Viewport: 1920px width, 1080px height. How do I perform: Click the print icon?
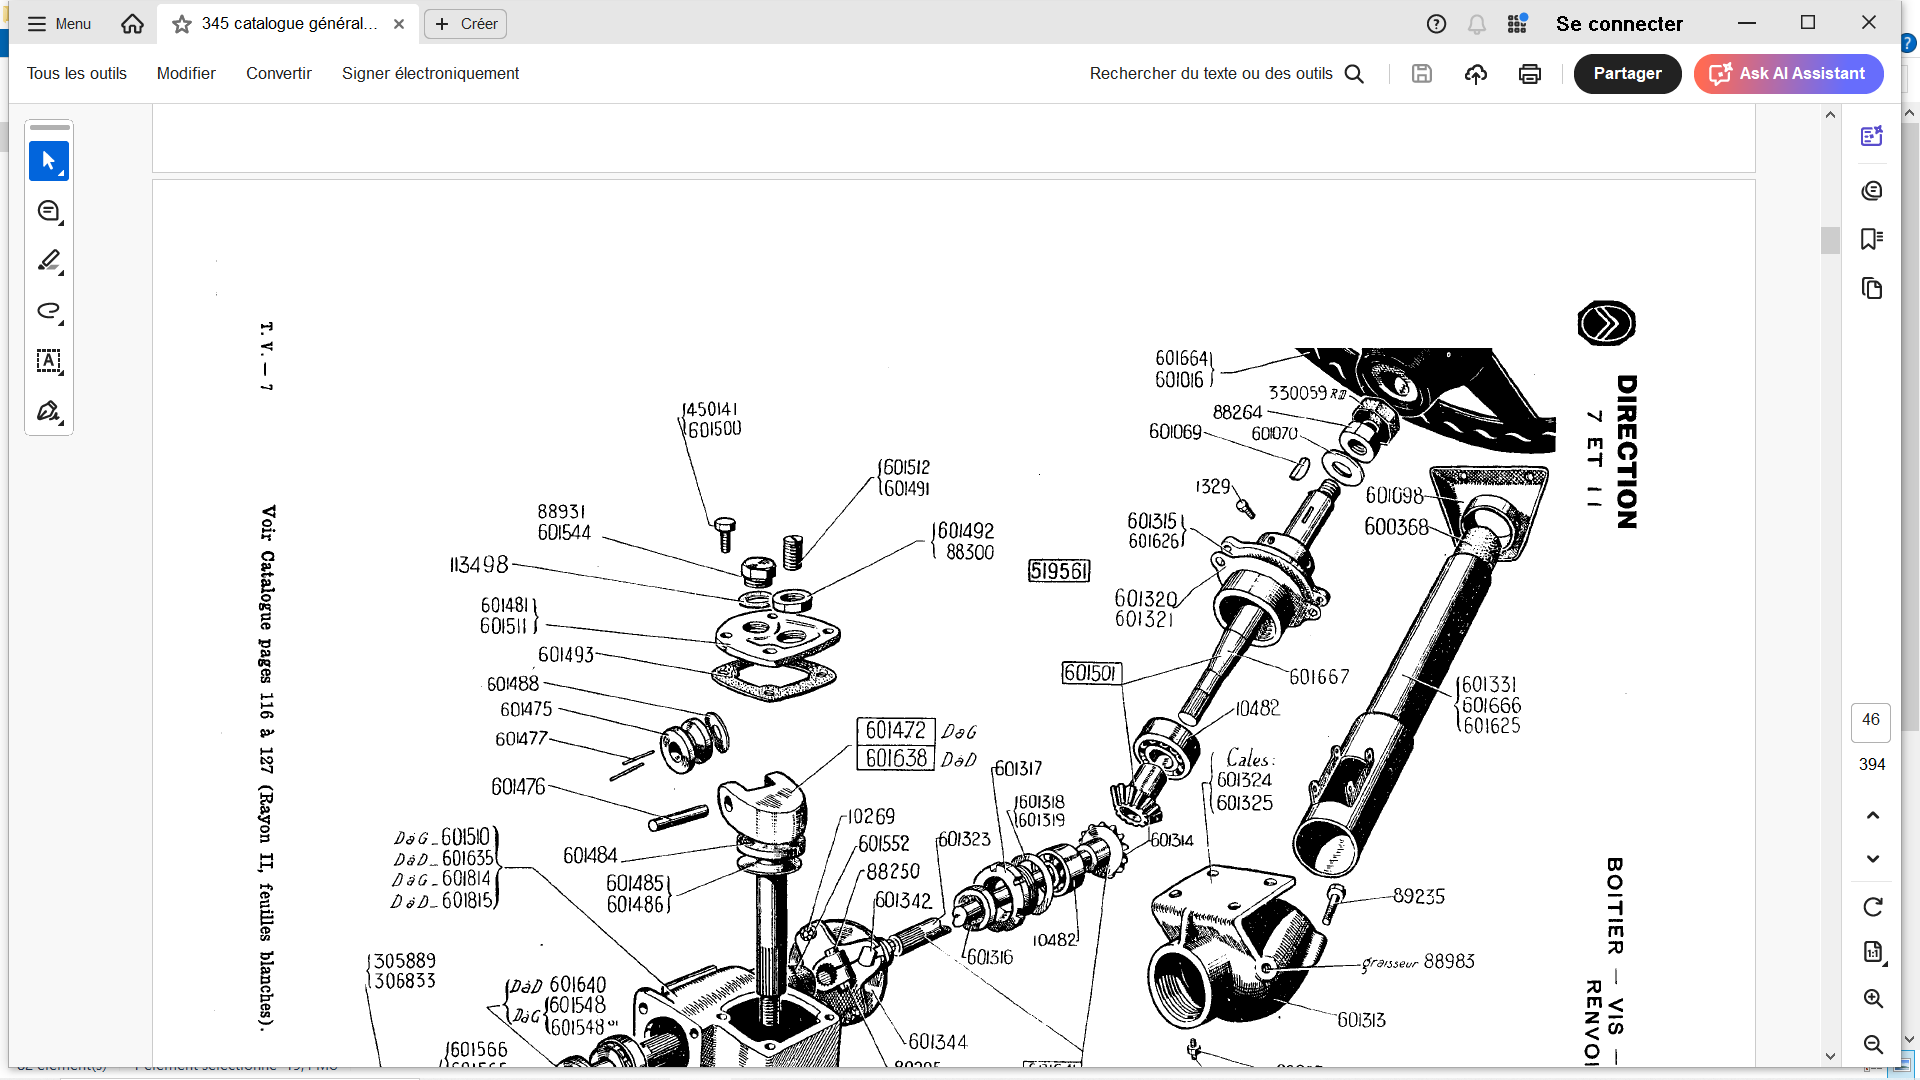tap(1529, 74)
